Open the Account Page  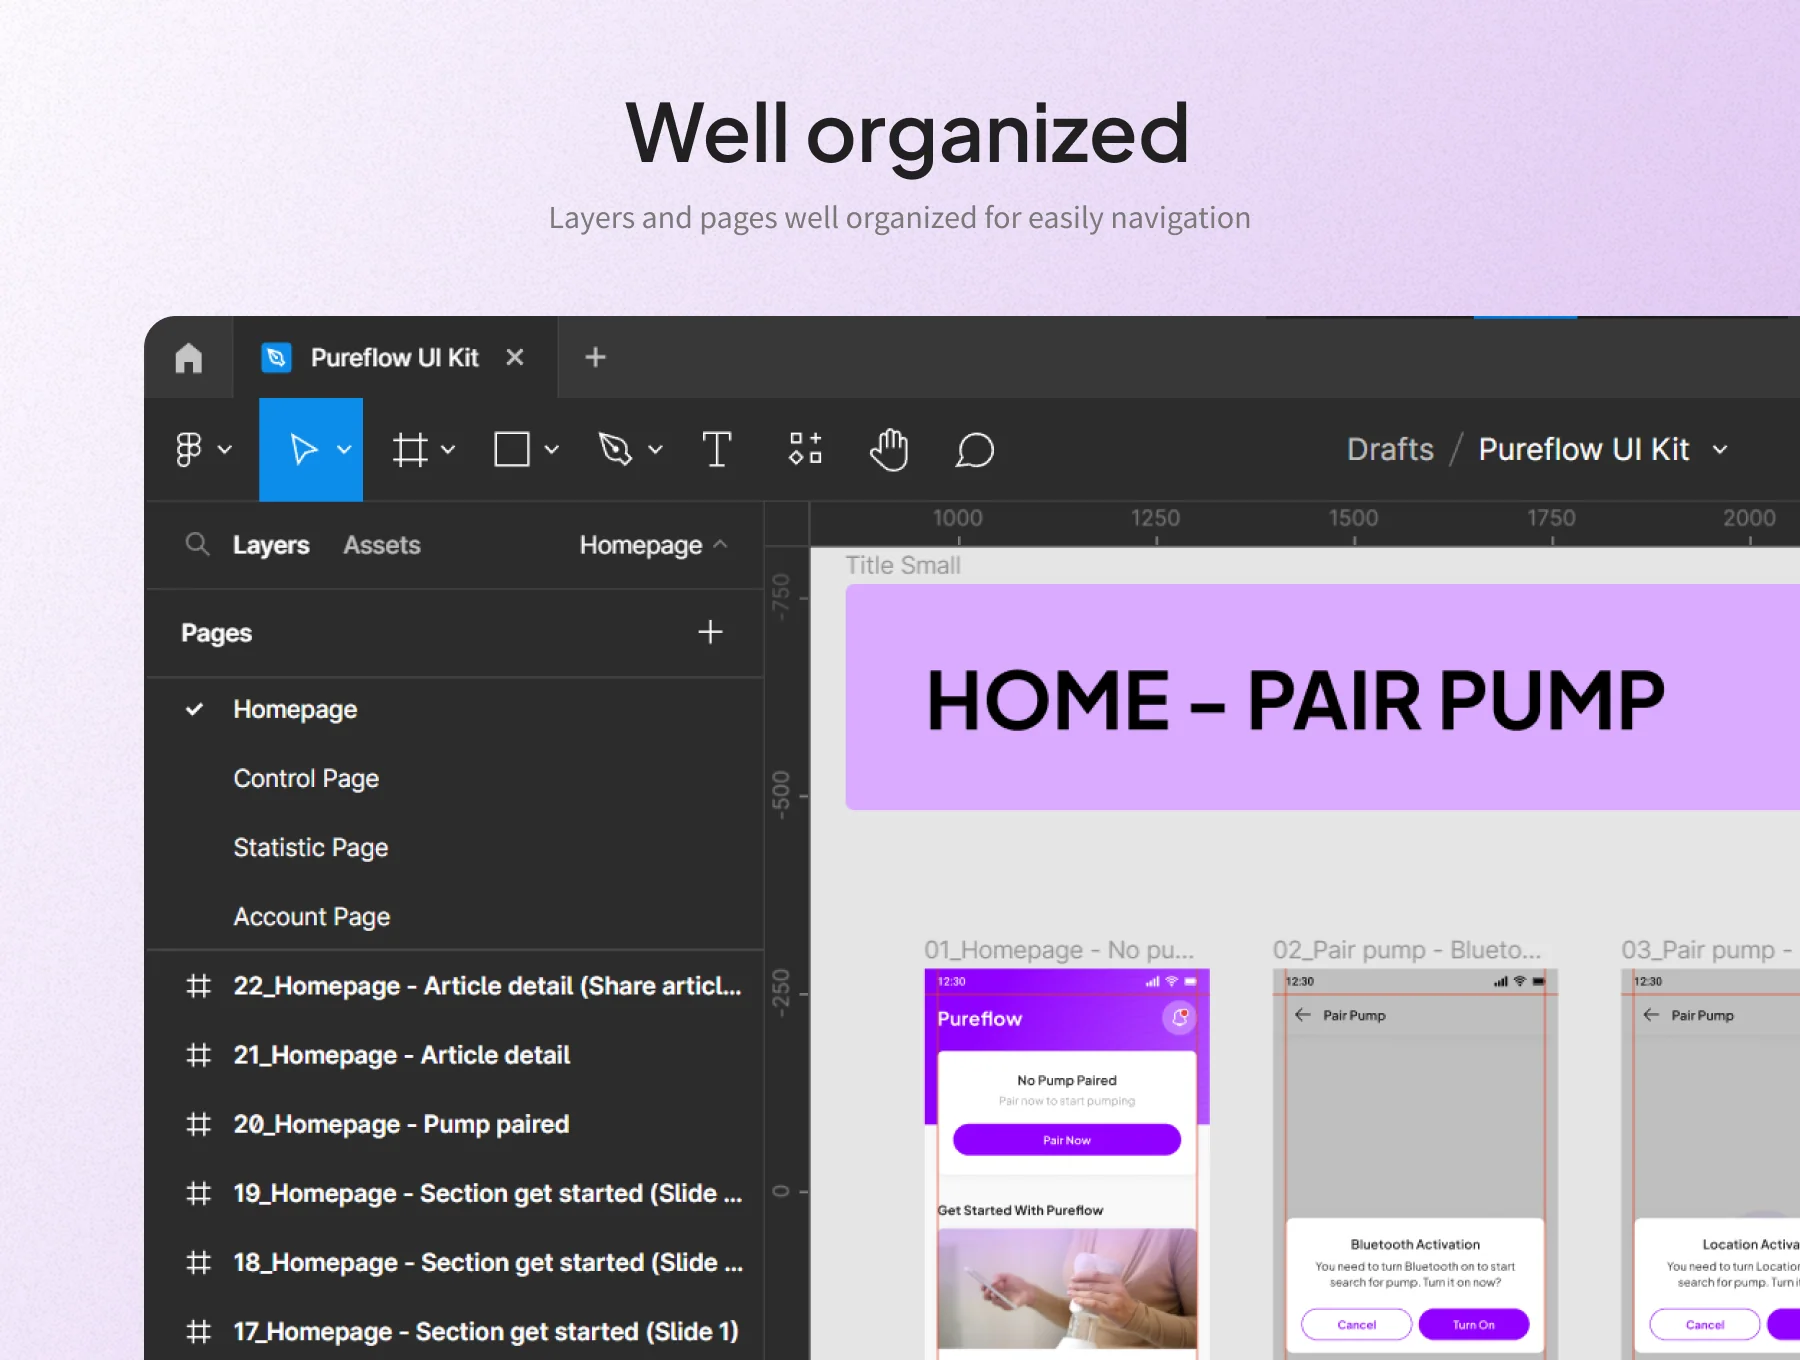[x=455, y=916]
